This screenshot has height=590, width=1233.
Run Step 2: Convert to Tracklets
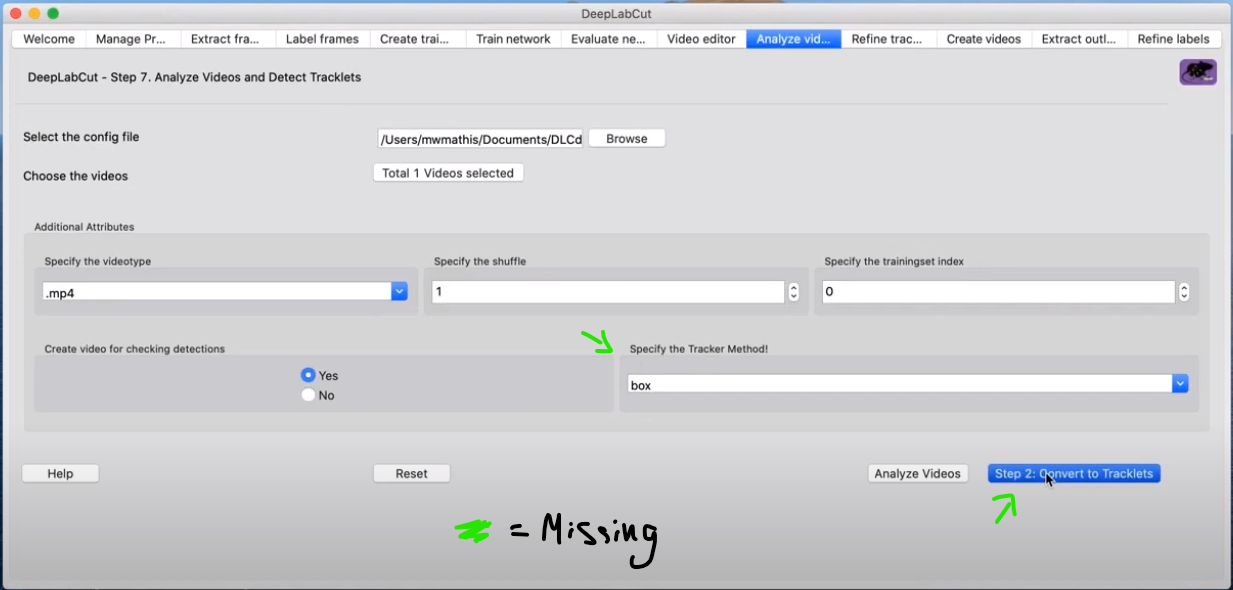[1073, 473]
